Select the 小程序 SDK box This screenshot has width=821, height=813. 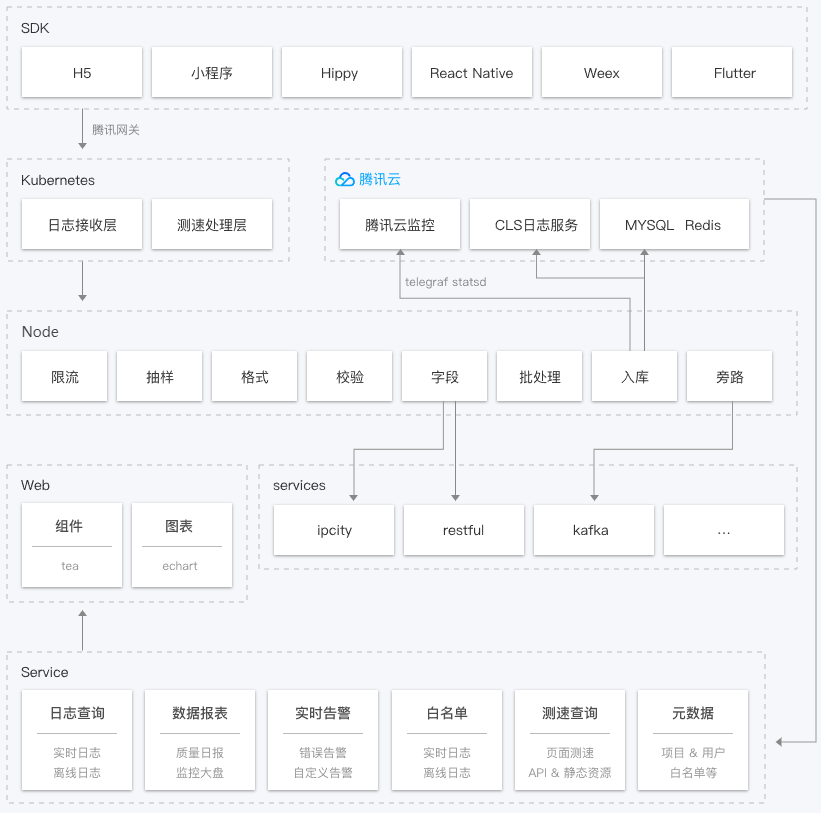[212, 72]
